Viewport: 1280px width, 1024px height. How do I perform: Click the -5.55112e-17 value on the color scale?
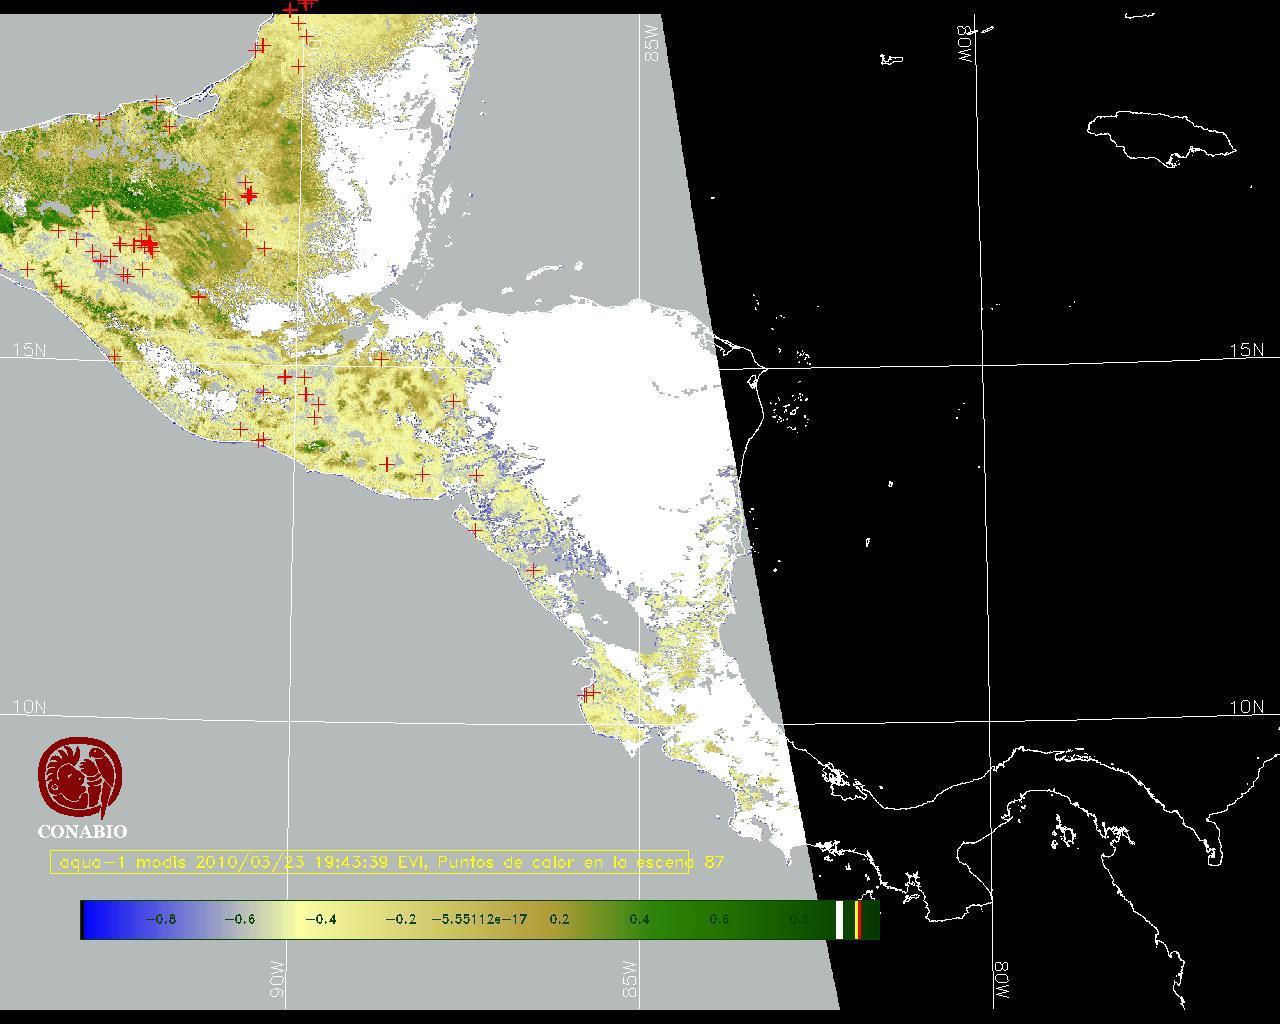point(479,920)
